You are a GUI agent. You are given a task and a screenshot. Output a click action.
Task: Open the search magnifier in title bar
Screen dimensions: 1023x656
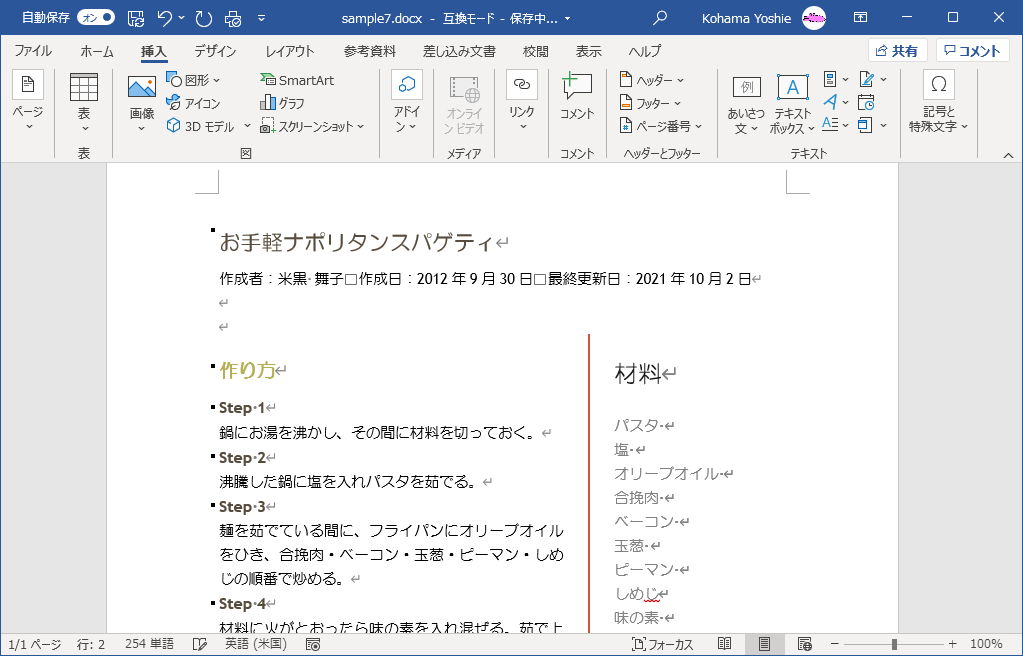click(x=660, y=18)
